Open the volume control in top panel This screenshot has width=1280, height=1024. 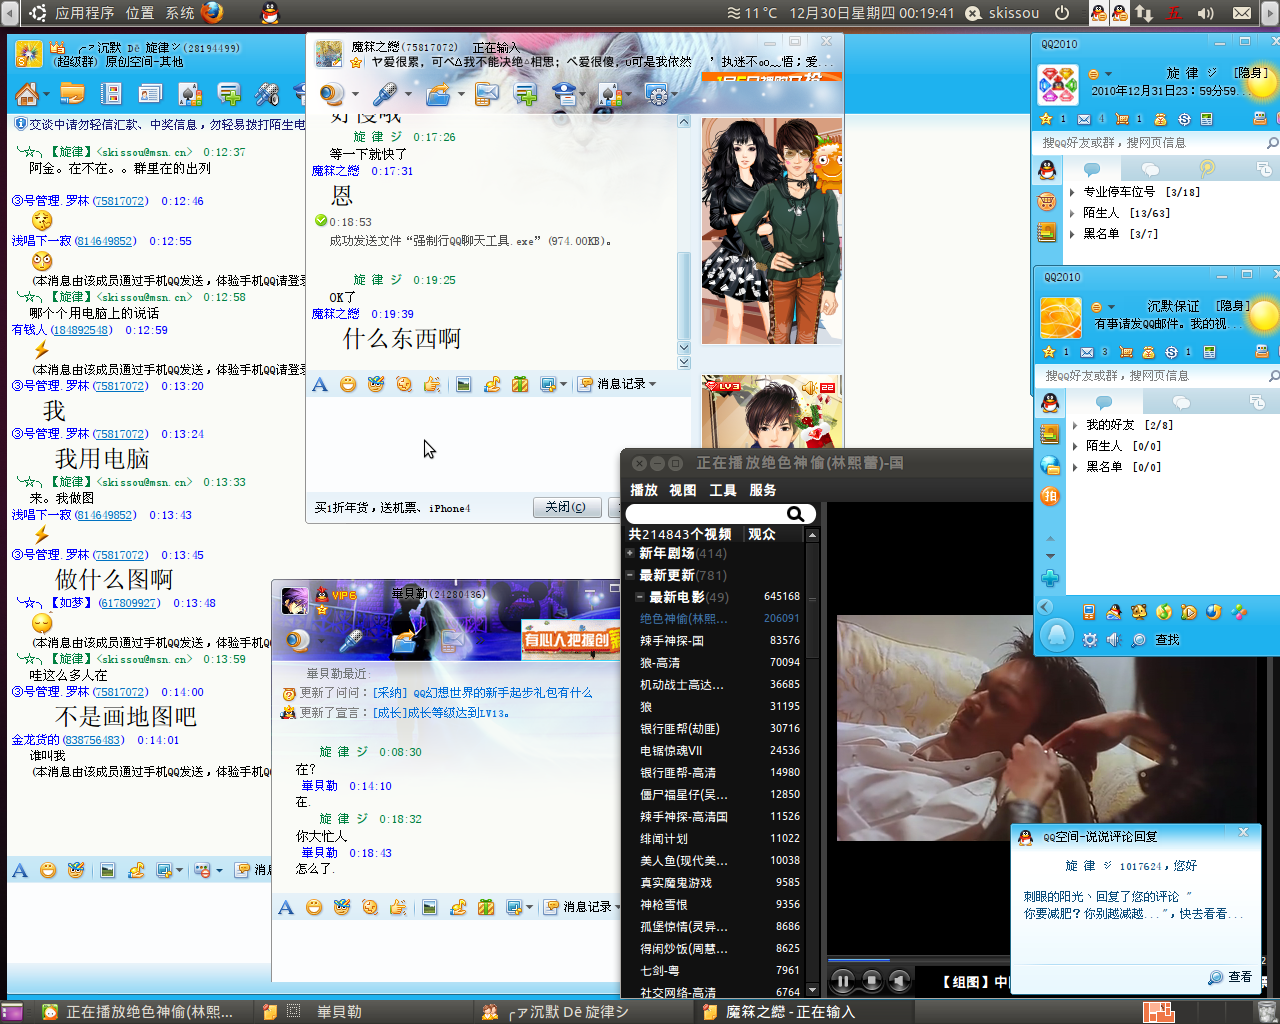coord(1205,13)
